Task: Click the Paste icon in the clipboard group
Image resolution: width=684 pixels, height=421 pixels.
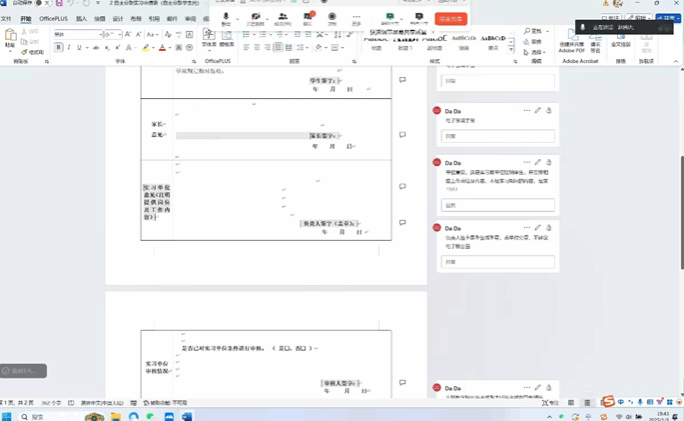Action: tap(10, 38)
